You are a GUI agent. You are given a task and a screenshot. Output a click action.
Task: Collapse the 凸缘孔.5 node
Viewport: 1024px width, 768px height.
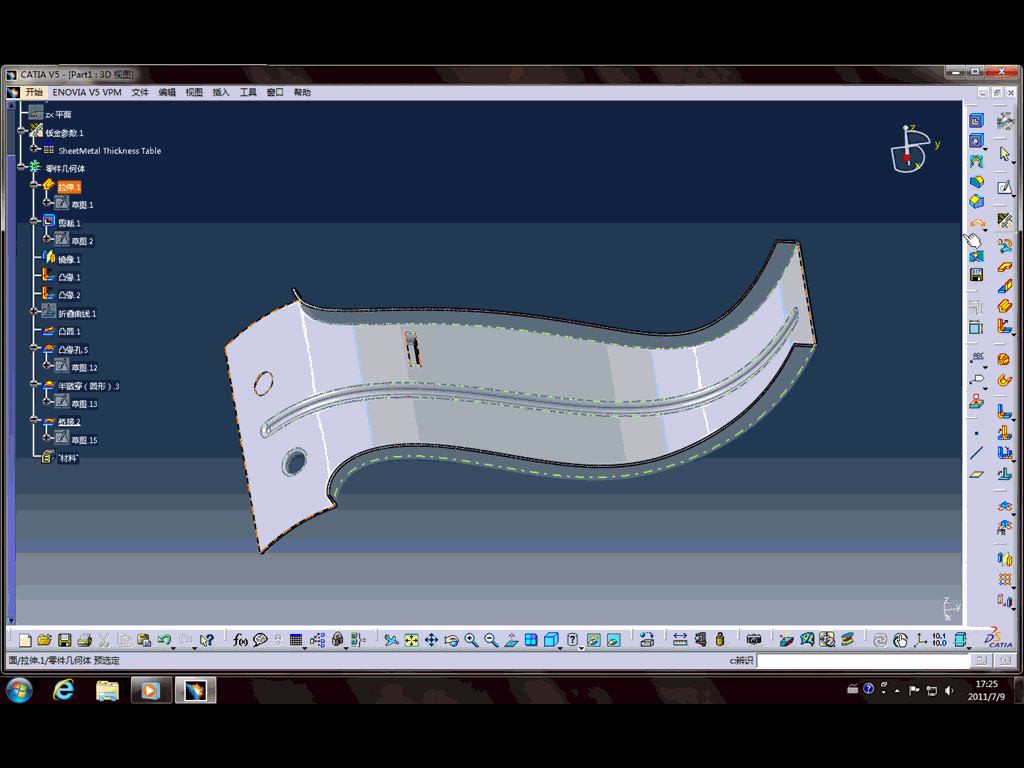(35, 348)
